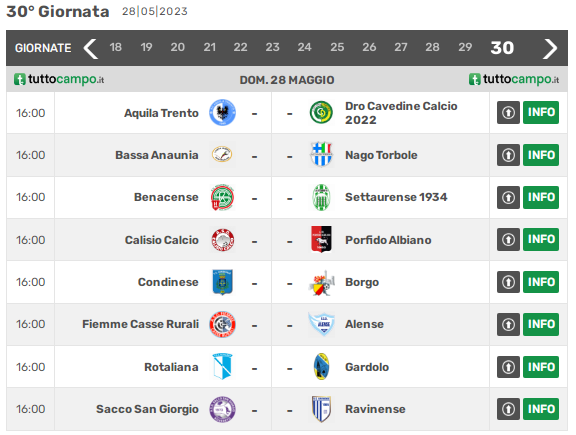Image resolution: width=576 pixels, height=435 pixels.
Task: Jump to giornata 24
Action: [x=304, y=47]
